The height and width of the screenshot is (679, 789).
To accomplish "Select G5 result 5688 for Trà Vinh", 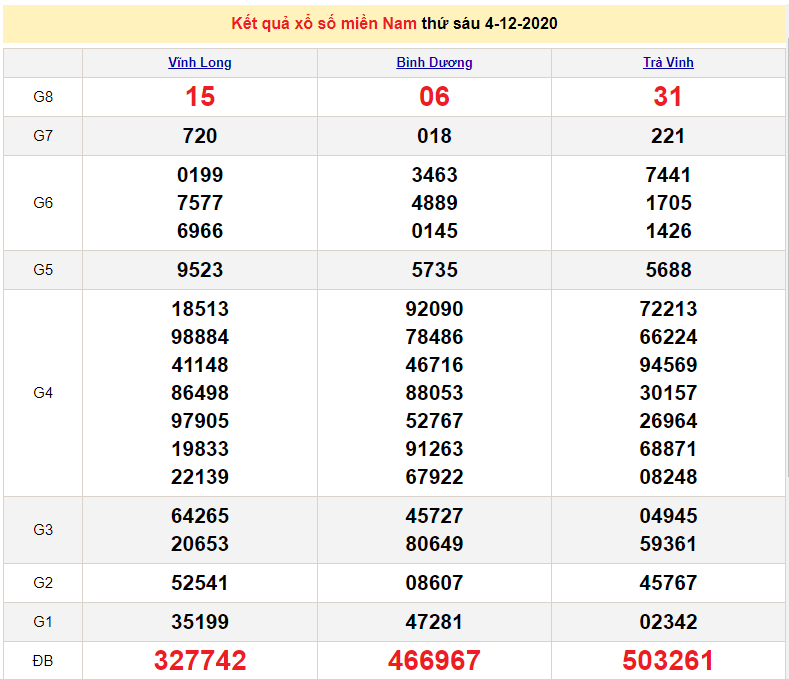I will coord(668,270).
